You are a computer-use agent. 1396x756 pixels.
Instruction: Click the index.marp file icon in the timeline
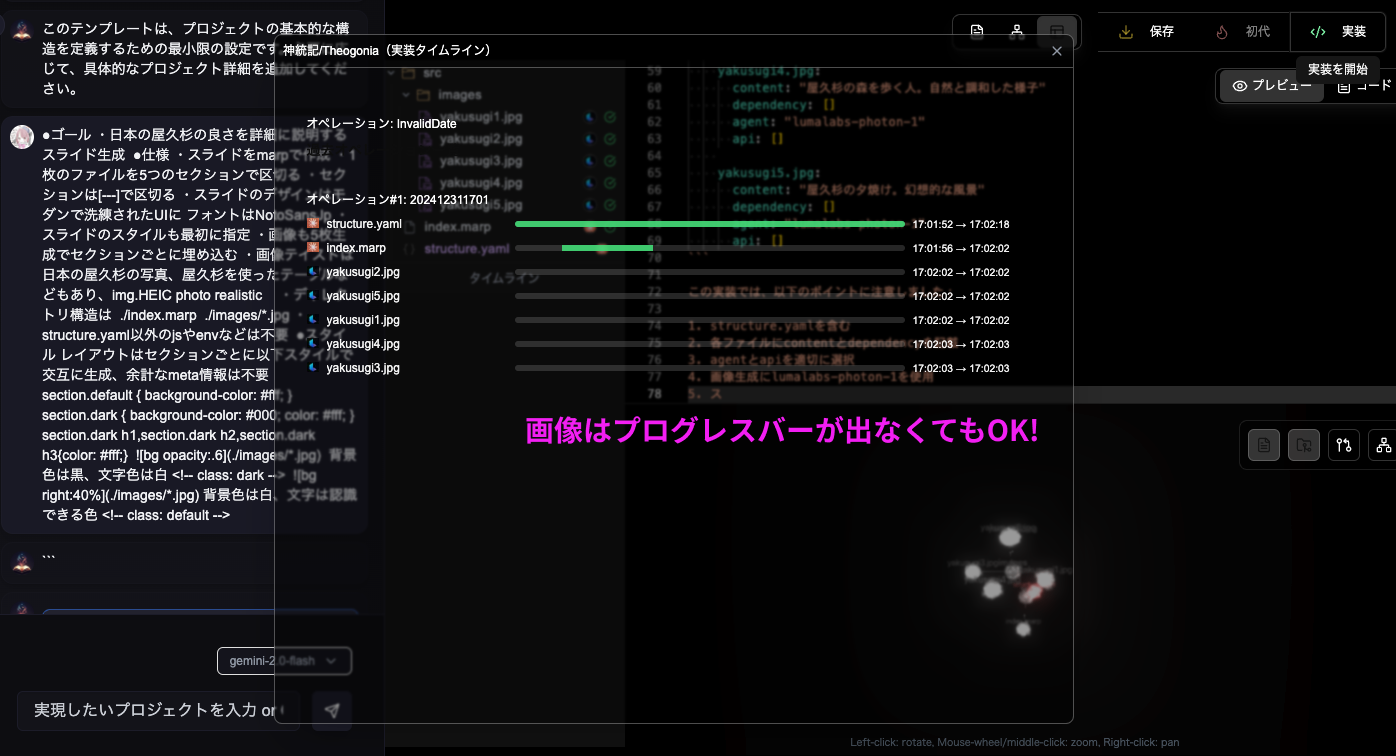(313, 248)
